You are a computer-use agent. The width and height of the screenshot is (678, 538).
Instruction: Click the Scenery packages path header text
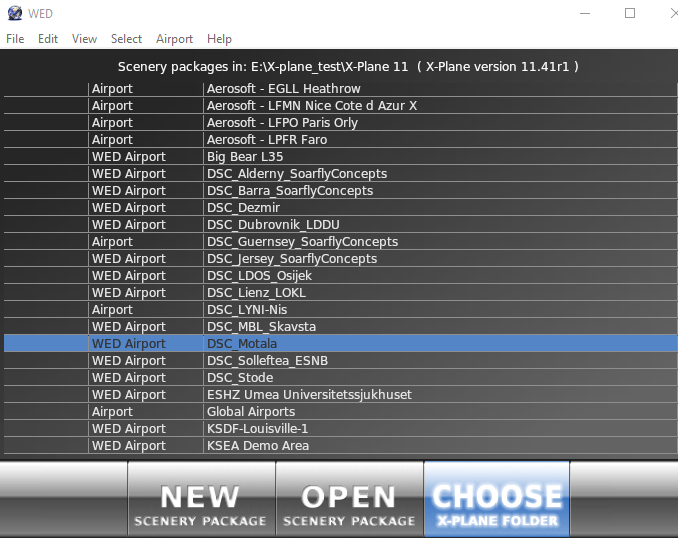point(349,67)
